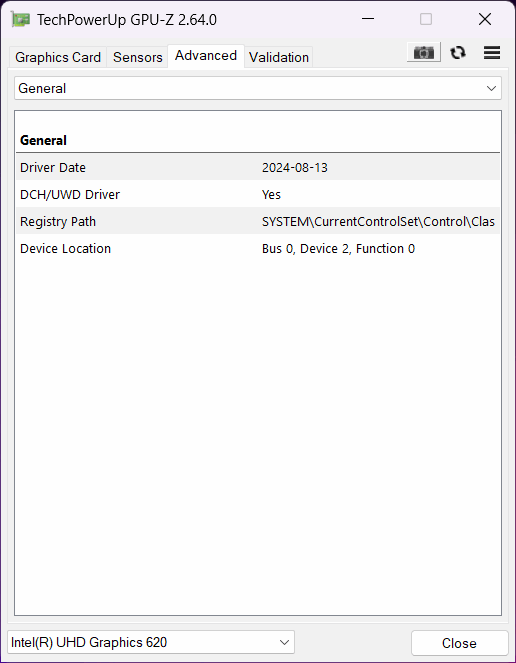Click the GPU-Z application icon in title bar
516x663 pixels.
click(20, 19)
